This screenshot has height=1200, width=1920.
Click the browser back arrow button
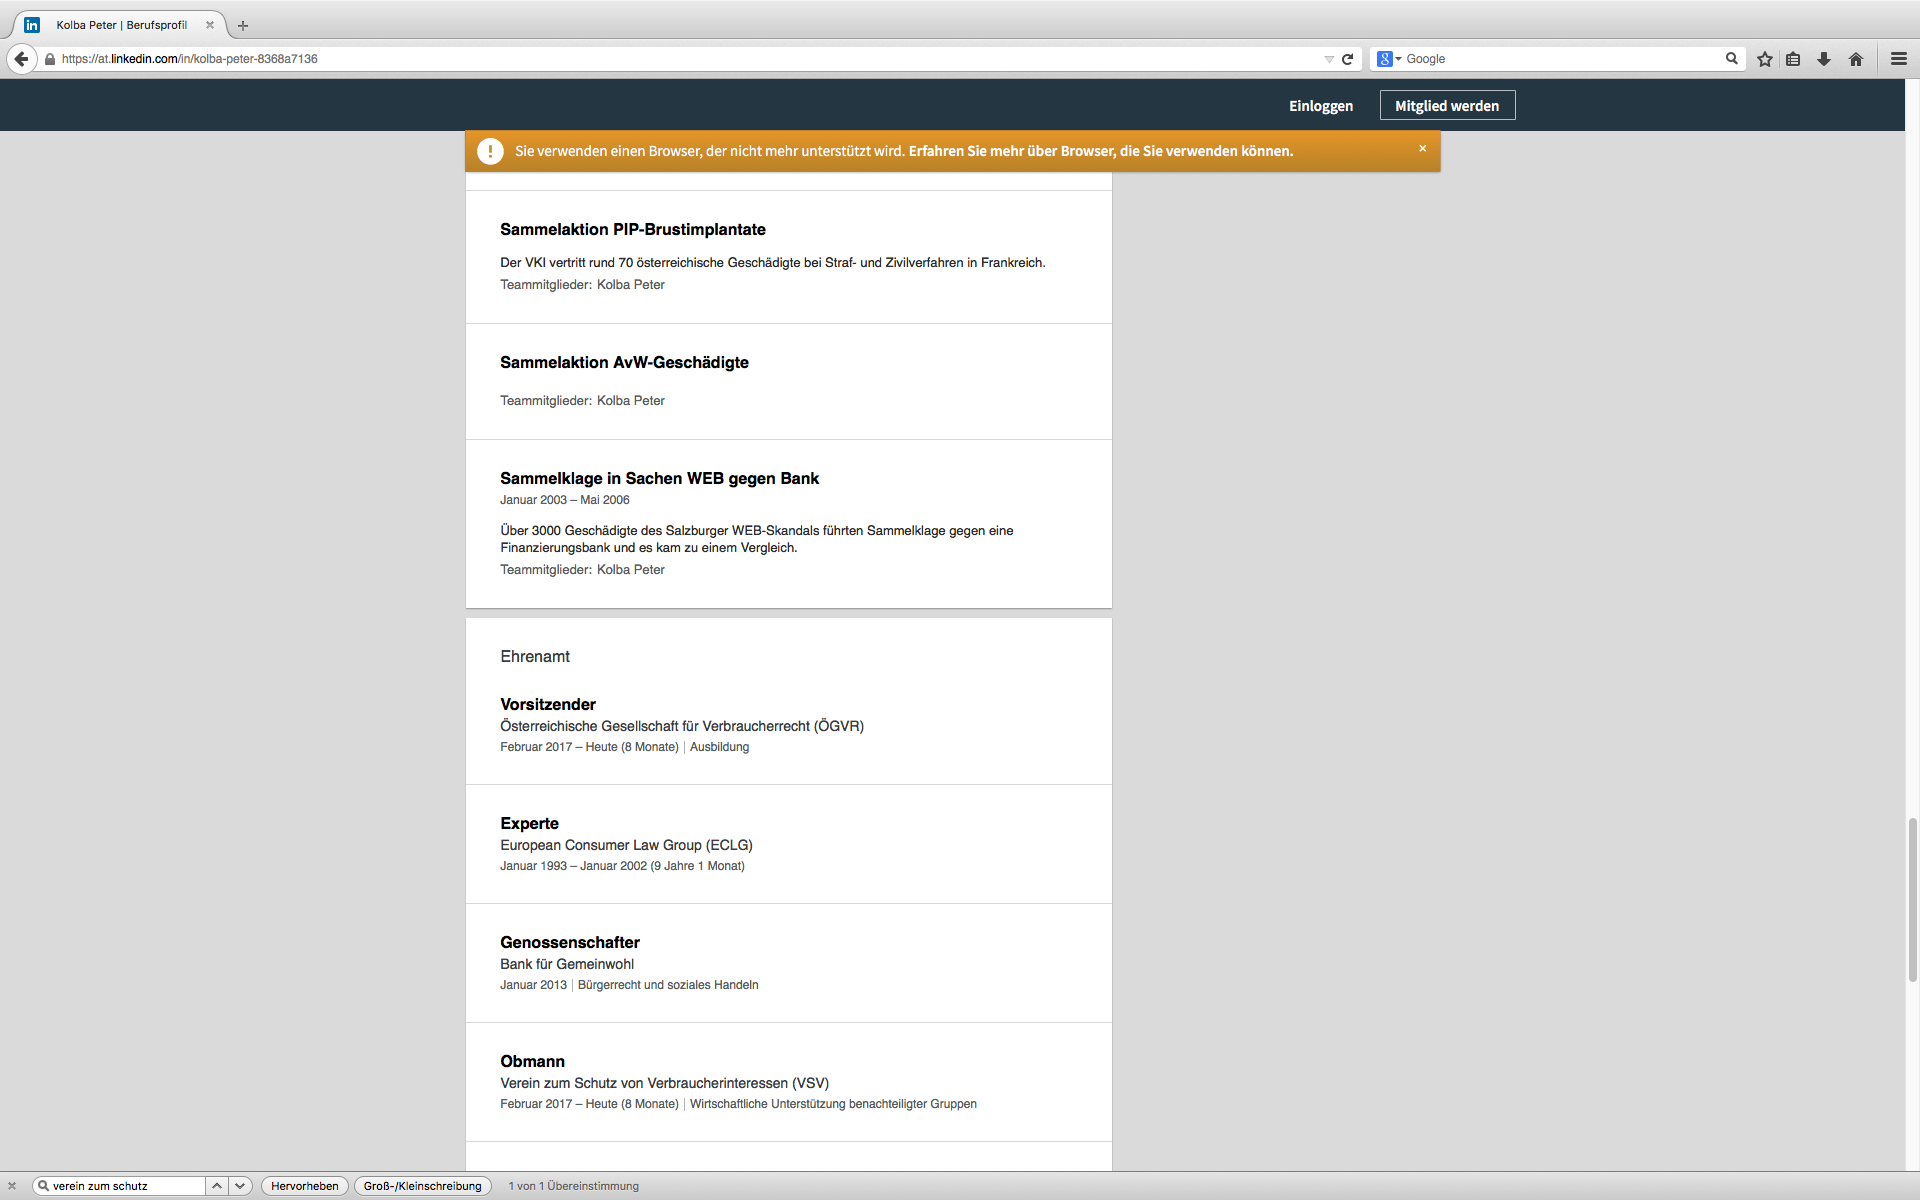pyautogui.click(x=21, y=59)
